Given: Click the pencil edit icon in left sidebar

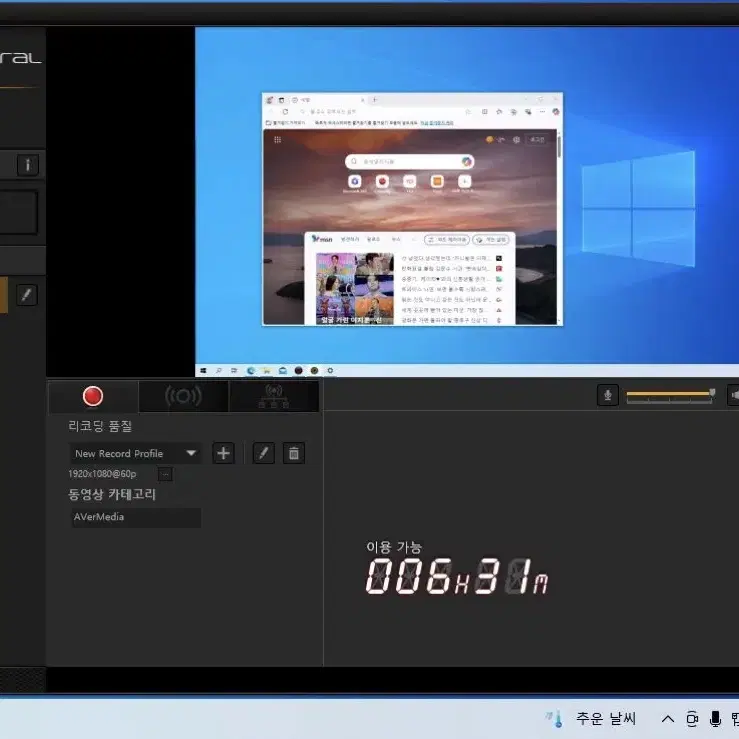Looking at the screenshot, I should [x=27, y=295].
